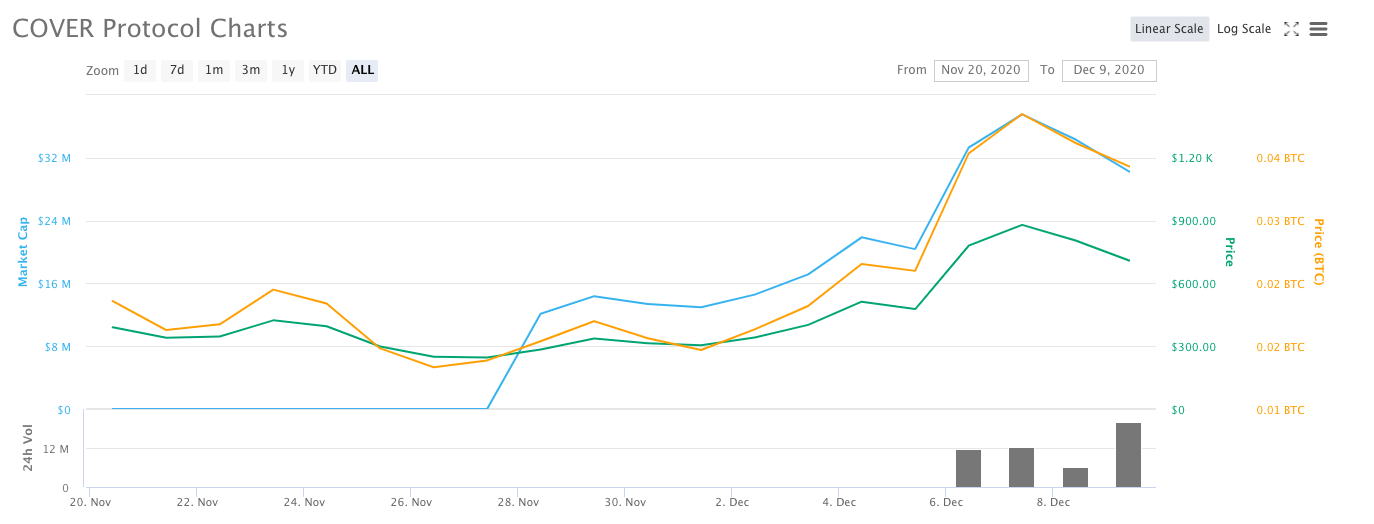
Task: Set zoom to 1m
Action: [x=214, y=70]
